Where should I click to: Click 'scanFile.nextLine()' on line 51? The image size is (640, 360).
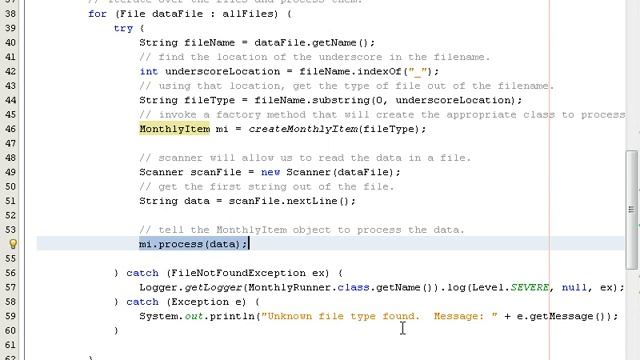pyautogui.click(x=289, y=201)
